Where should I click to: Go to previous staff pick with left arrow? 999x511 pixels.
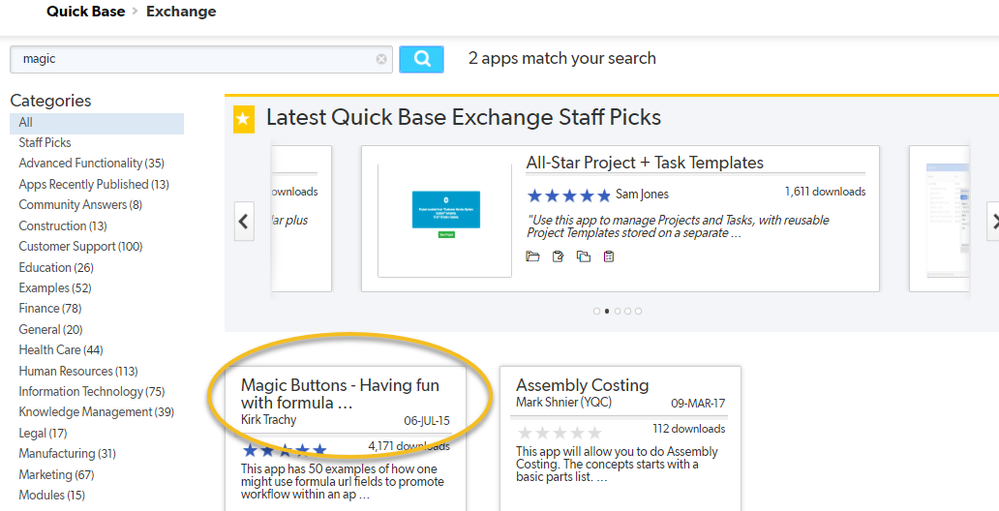244,221
